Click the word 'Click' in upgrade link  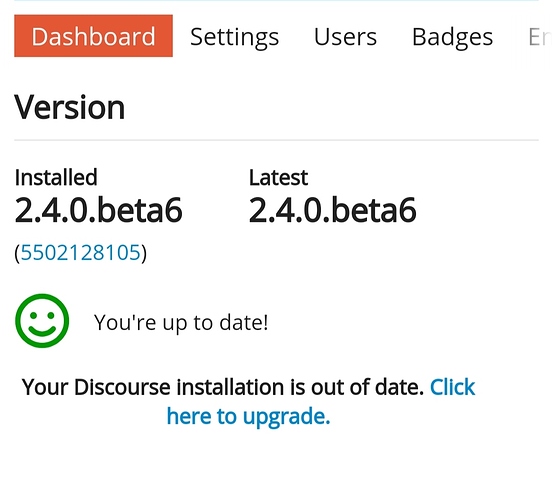pyautogui.click(x=452, y=387)
